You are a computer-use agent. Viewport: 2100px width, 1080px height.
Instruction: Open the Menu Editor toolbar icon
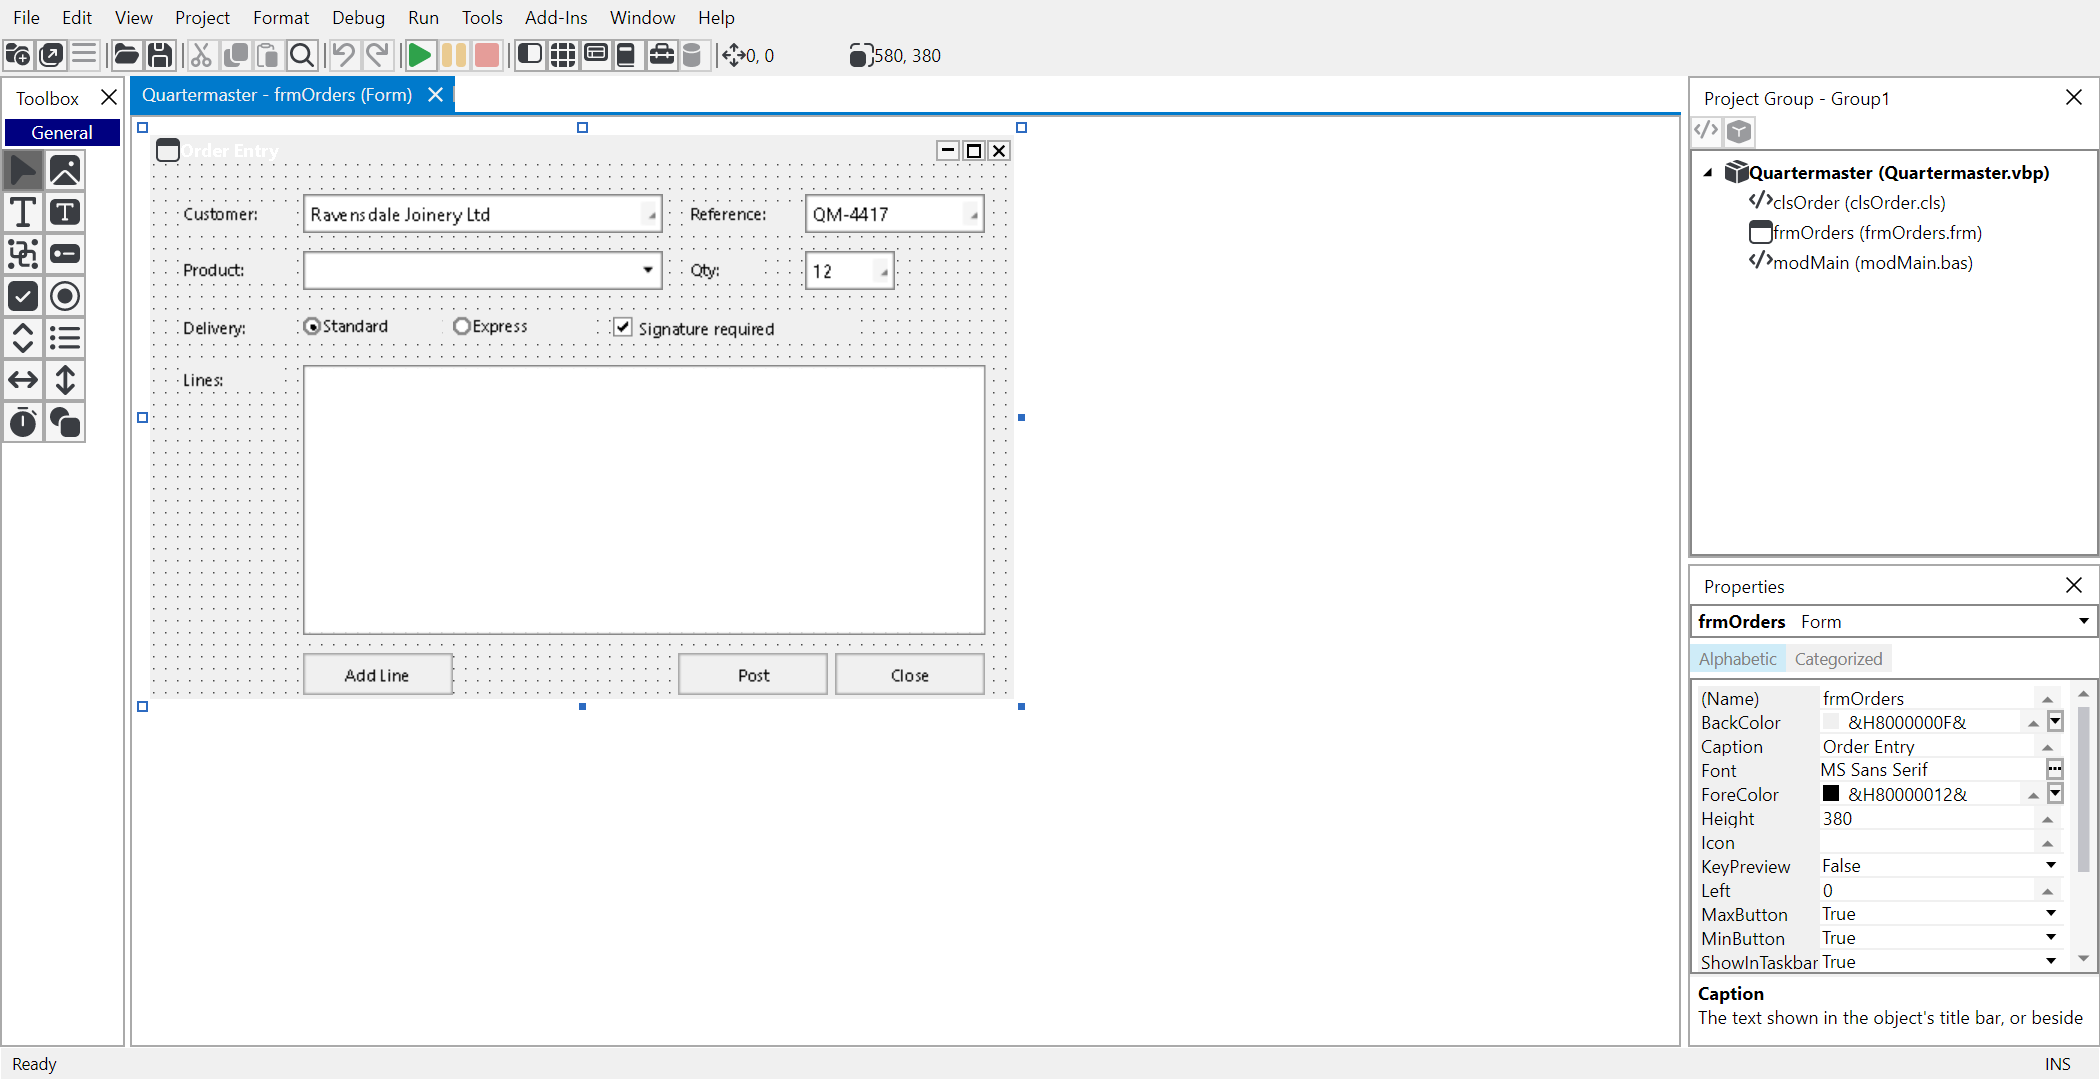point(84,55)
